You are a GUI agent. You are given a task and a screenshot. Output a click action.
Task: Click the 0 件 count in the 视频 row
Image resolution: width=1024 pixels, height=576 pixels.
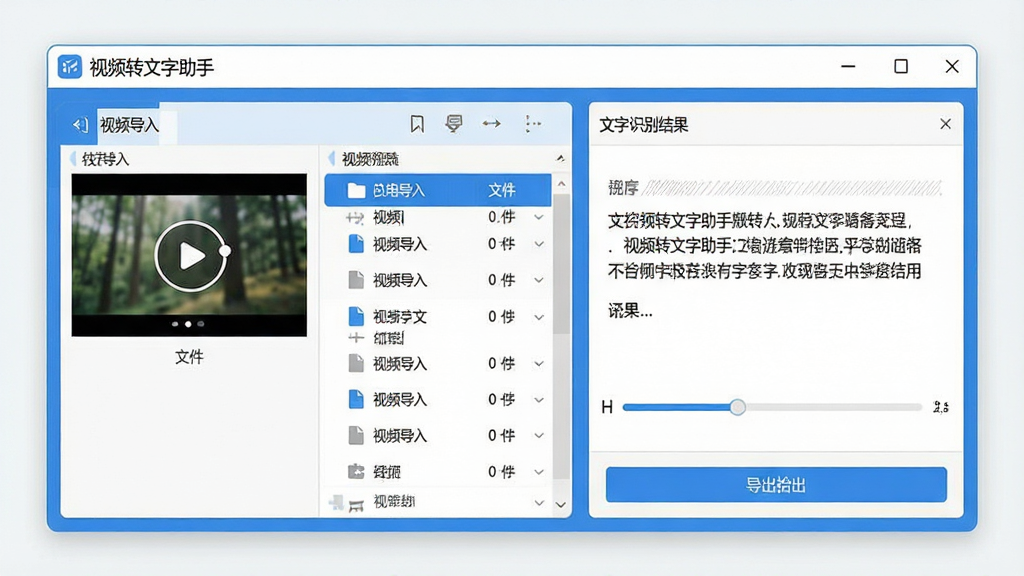[502, 217]
